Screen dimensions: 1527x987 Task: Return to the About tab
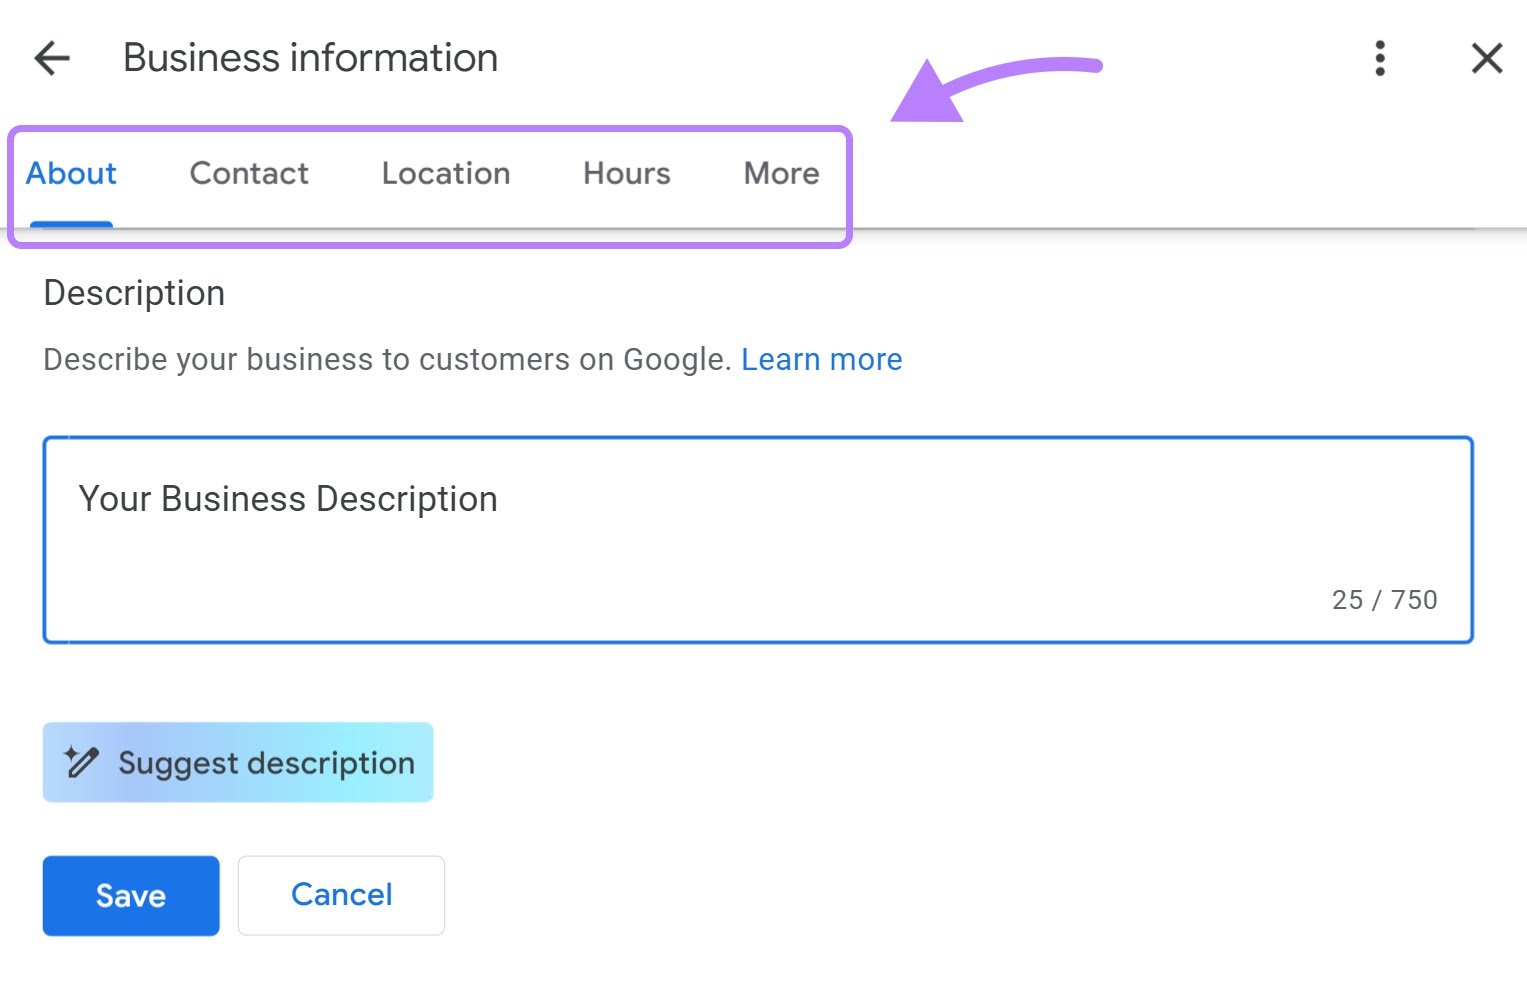70,173
